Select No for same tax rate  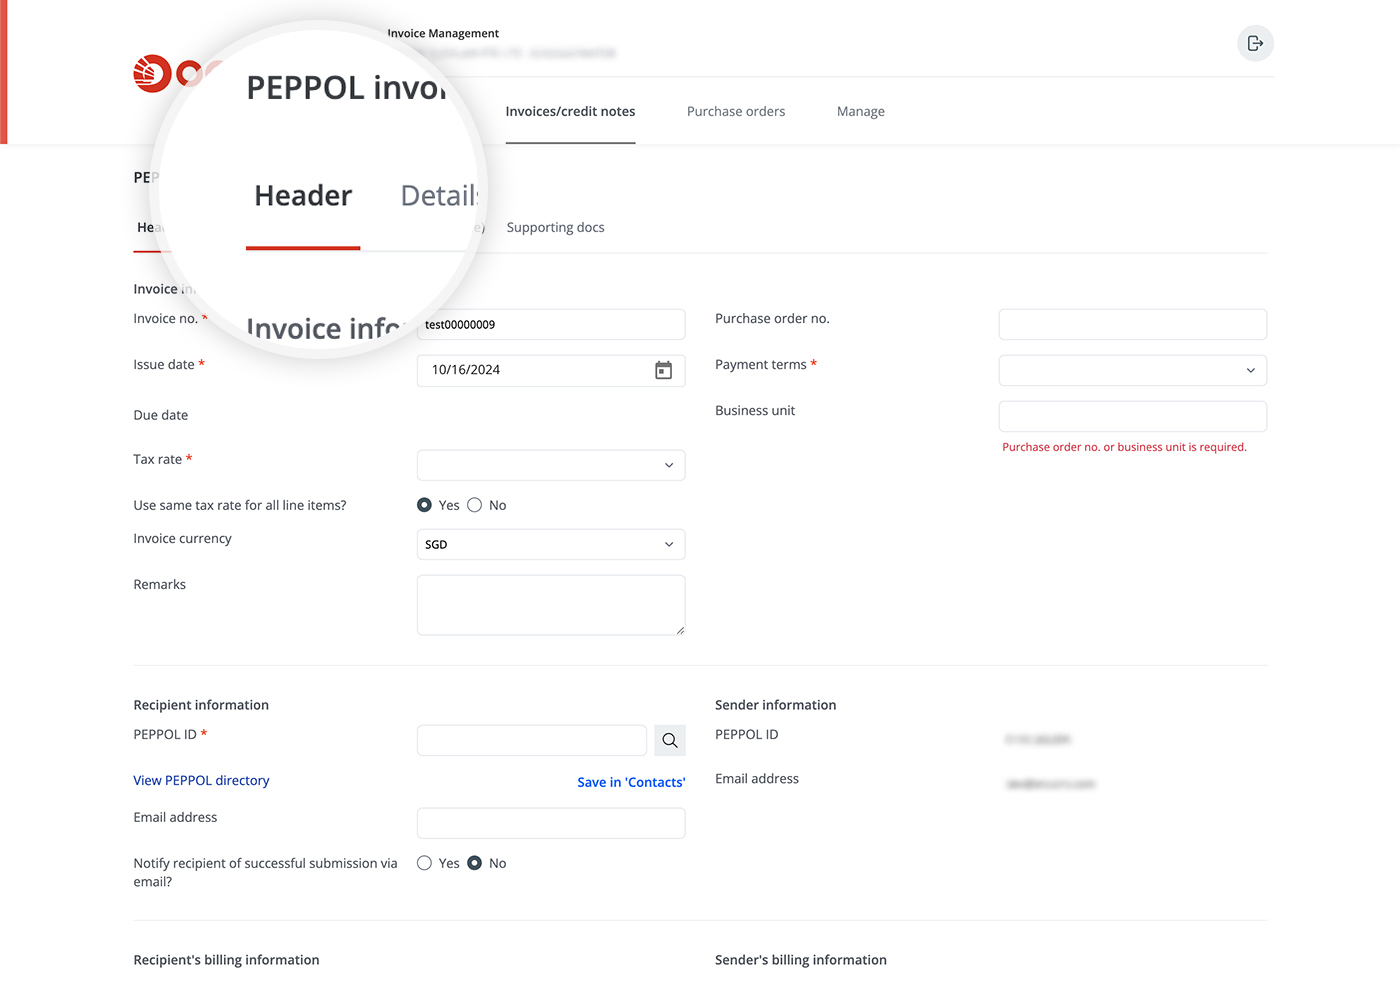click(474, 505)
